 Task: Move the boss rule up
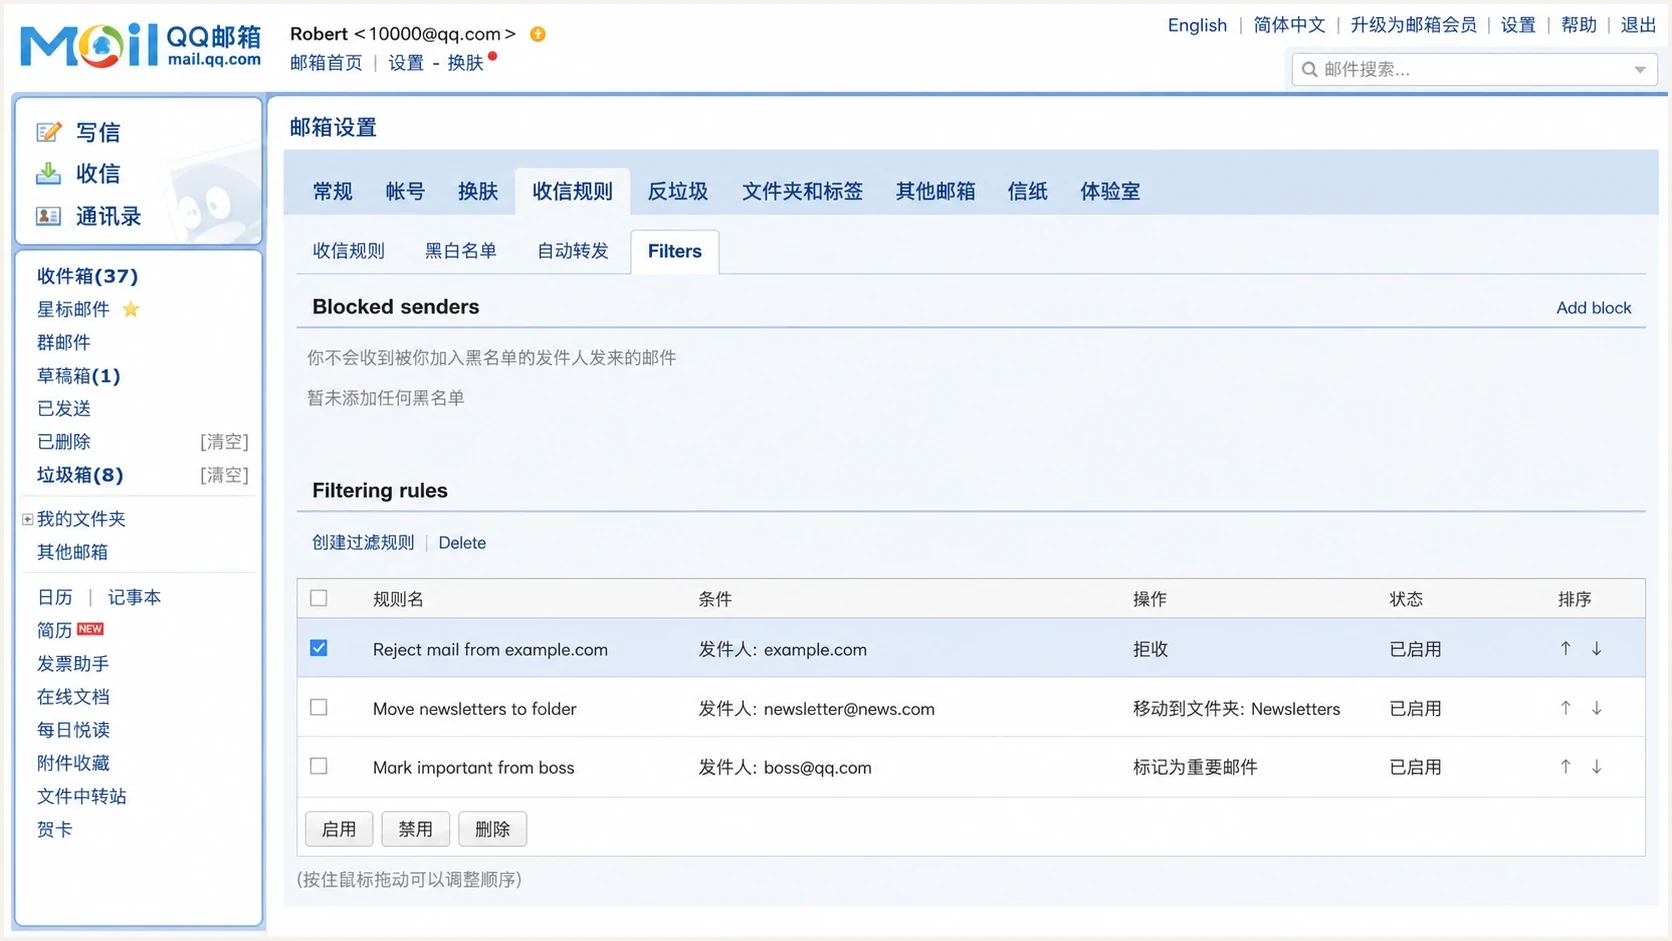click(1565, 766)
